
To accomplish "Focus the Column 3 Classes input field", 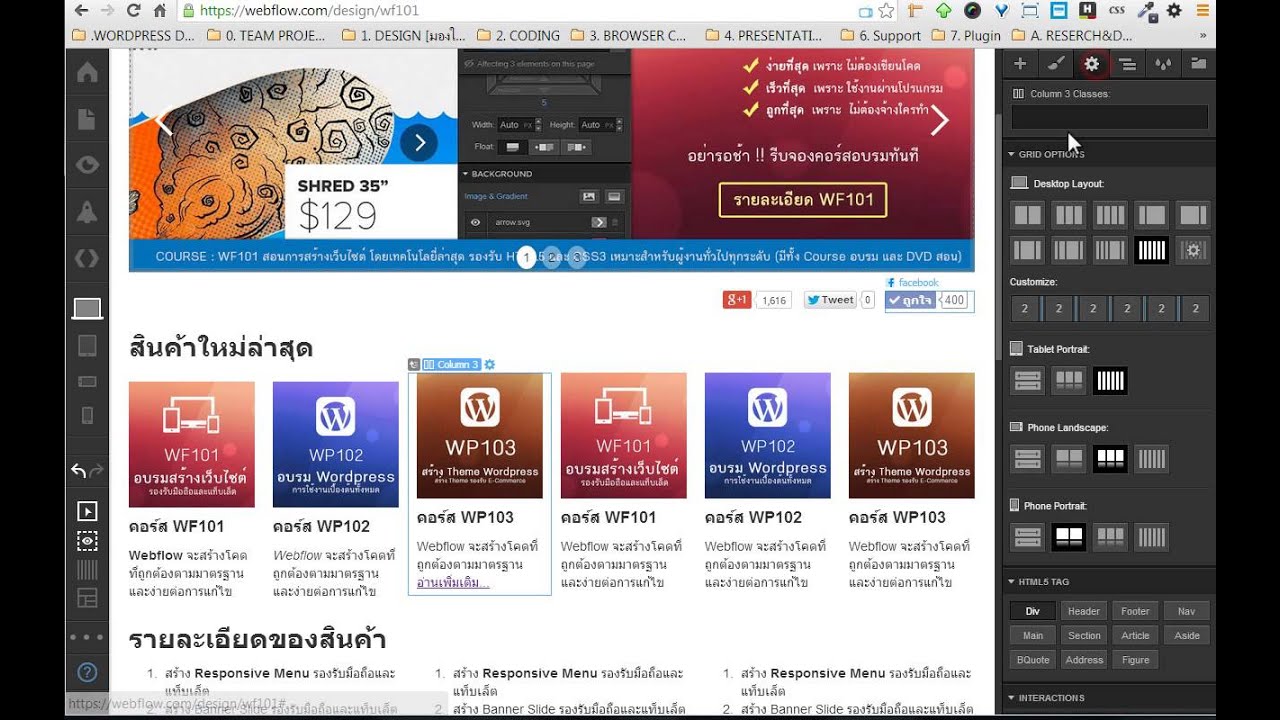I will [x=1109, y=117].
